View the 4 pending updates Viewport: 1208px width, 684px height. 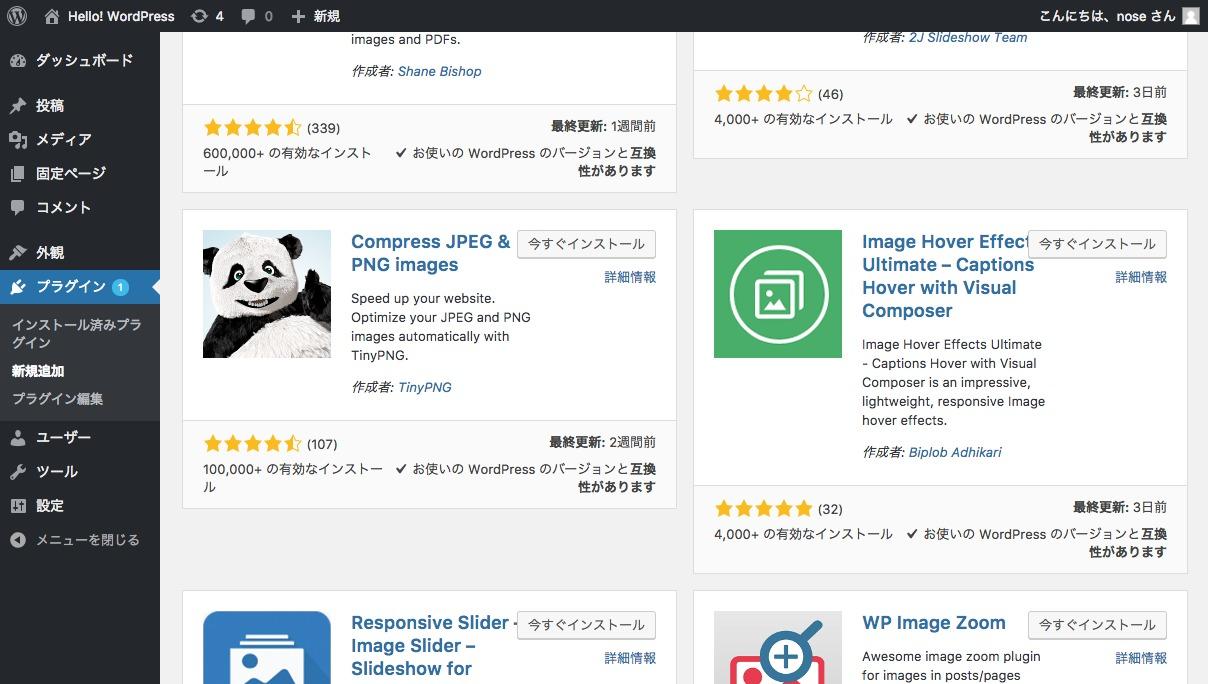(x=207, y=16)
